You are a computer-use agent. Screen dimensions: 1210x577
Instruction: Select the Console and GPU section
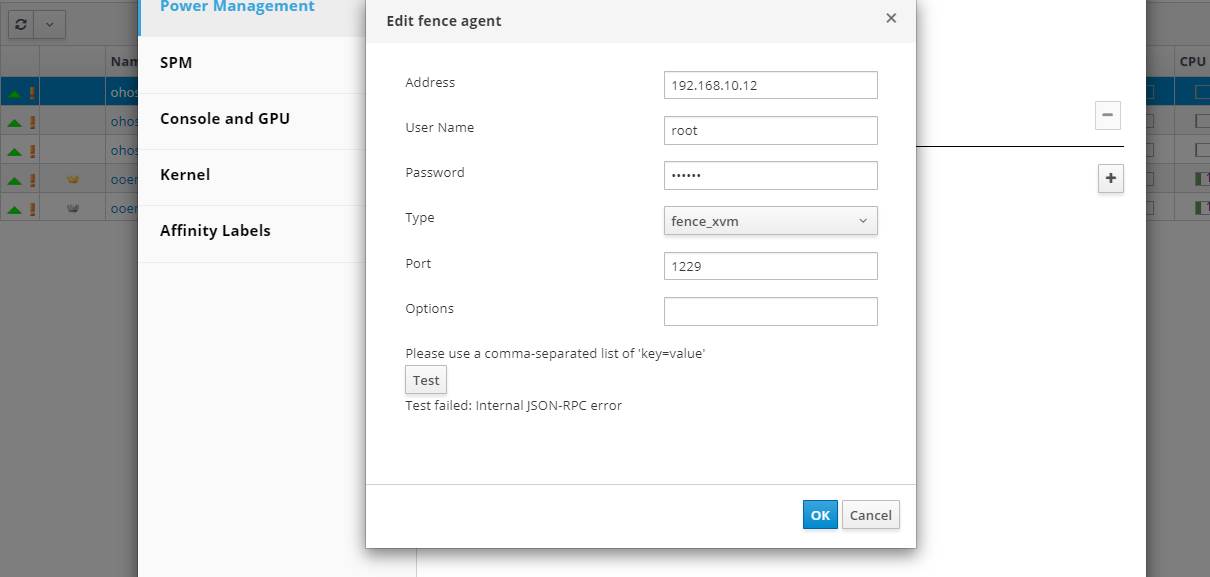click(x=225, y=119)
